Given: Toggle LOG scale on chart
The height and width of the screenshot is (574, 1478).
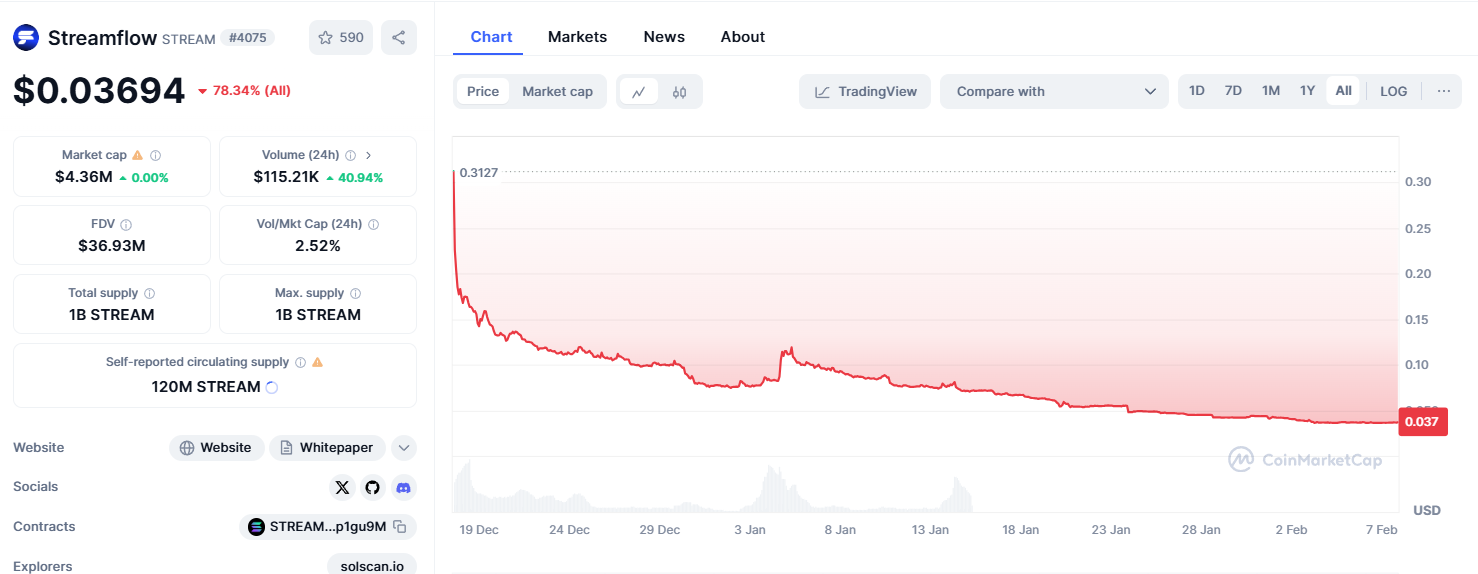Looking at the screenshot, I should (x=1393, y=91).
